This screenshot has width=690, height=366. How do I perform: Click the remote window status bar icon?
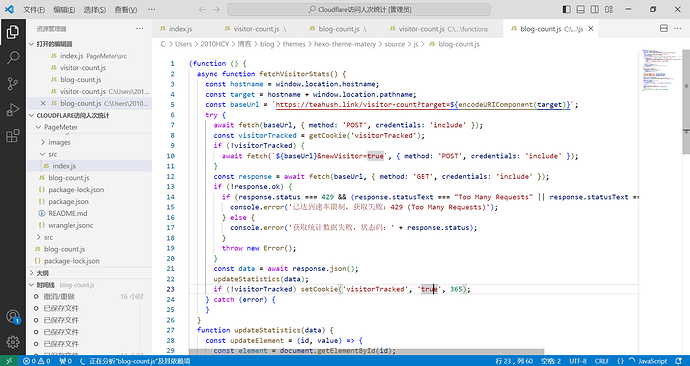pyautogui.click(x=9, y=361)
